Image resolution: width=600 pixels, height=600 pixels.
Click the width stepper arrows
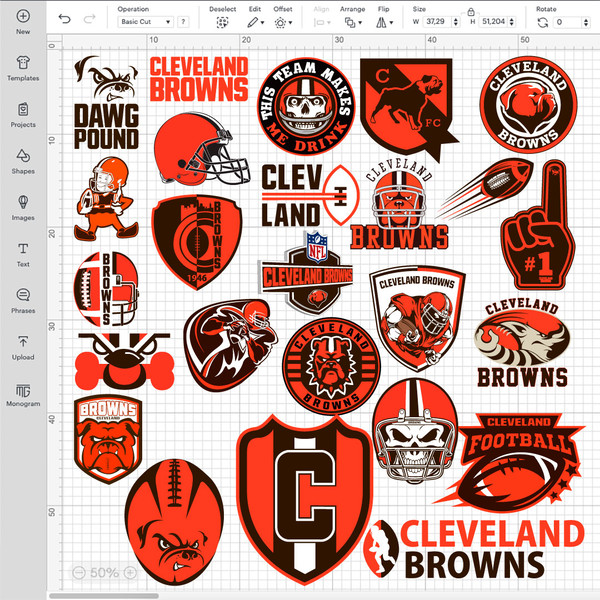[x=455, y=22]
